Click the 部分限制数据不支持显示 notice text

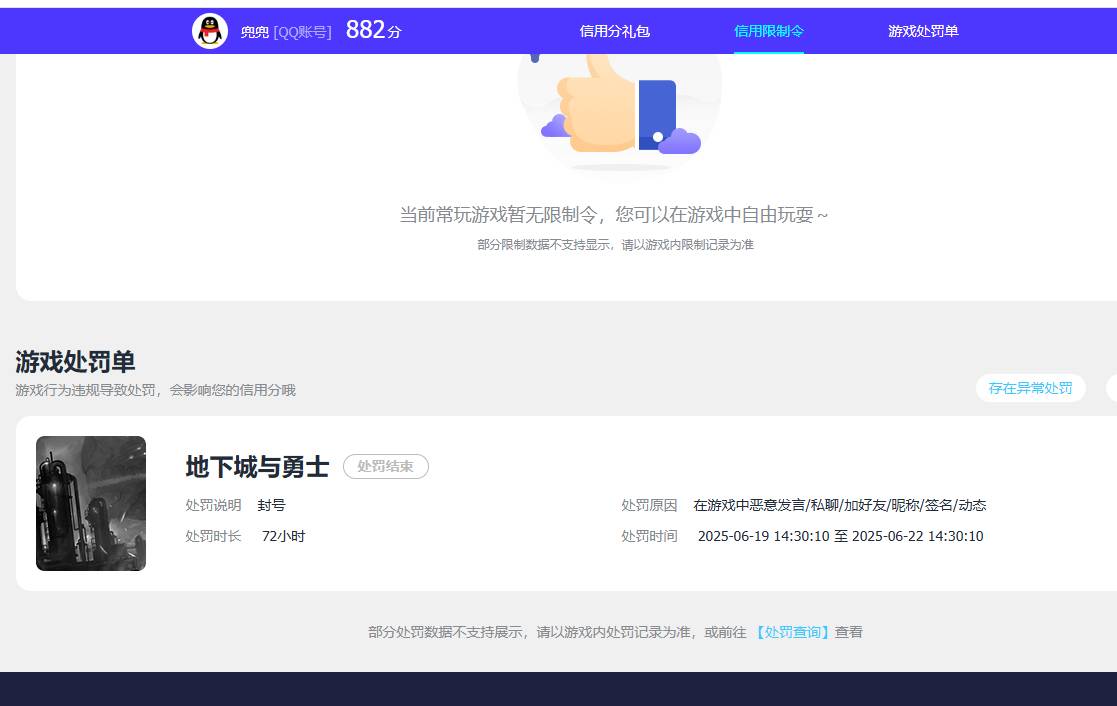[619, 244]
